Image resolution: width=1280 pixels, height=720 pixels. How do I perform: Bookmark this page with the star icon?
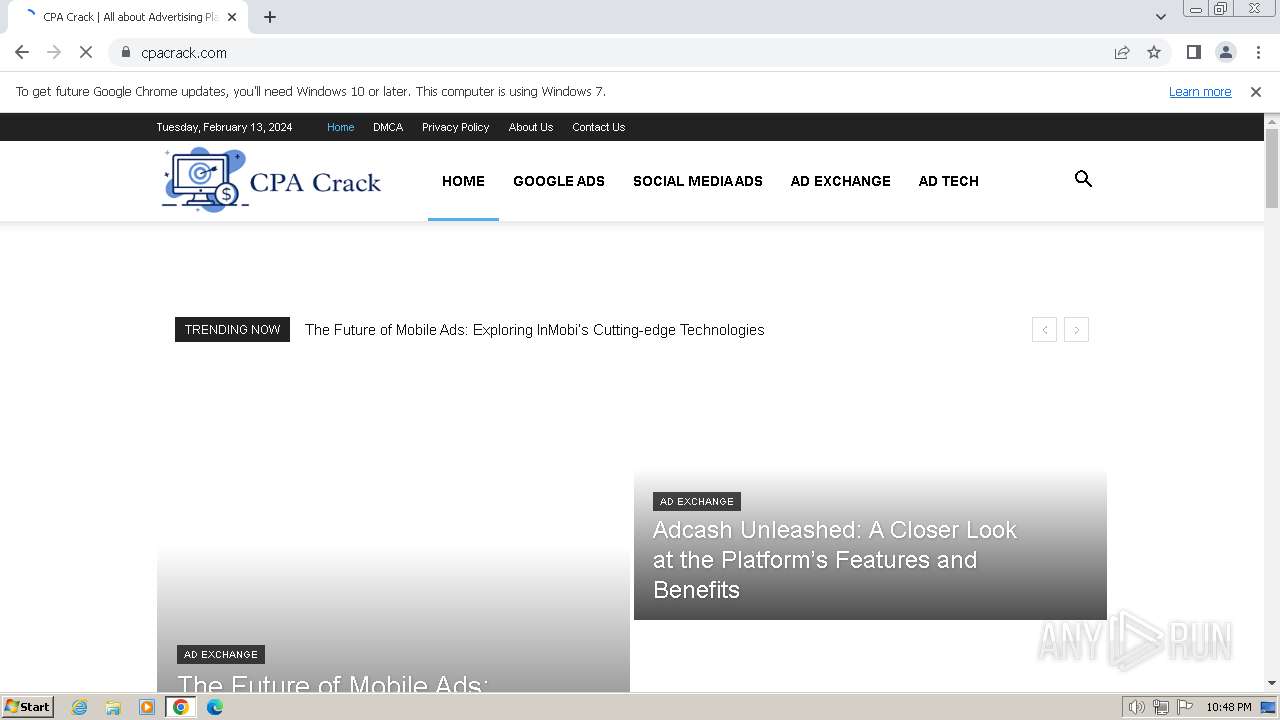[1154, 52]
